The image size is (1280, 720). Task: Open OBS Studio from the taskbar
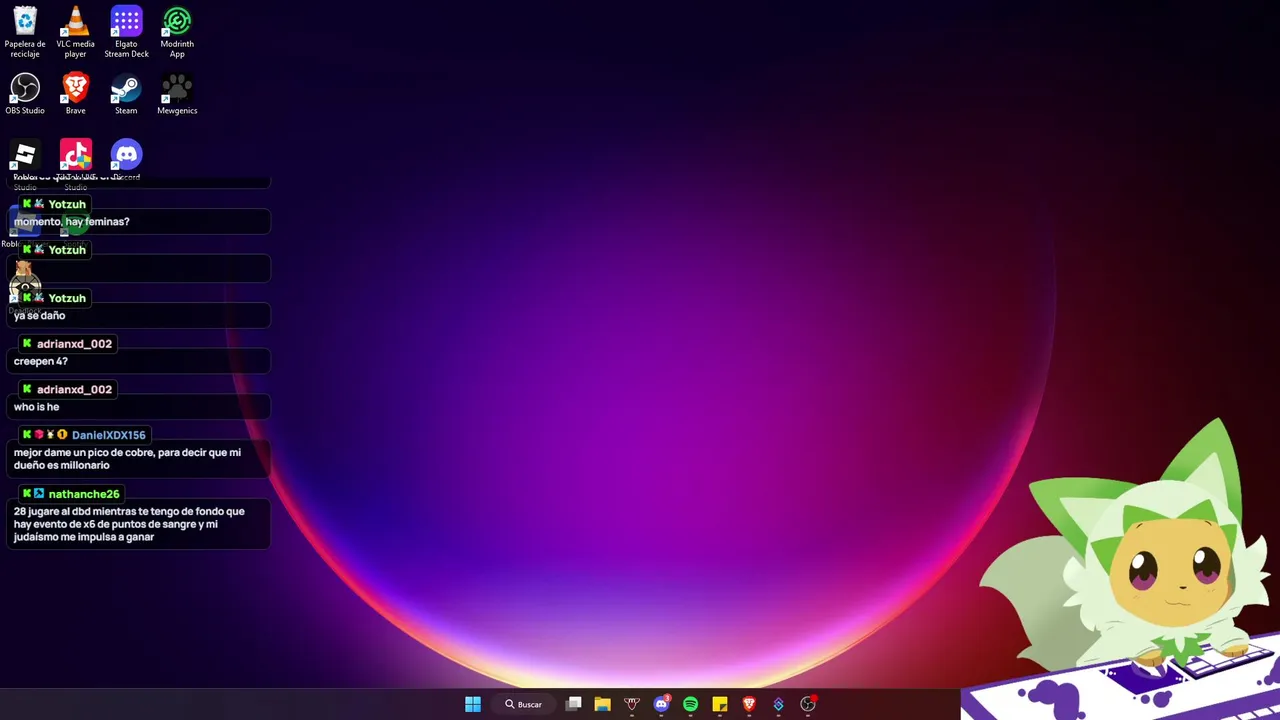coord(808,704)
